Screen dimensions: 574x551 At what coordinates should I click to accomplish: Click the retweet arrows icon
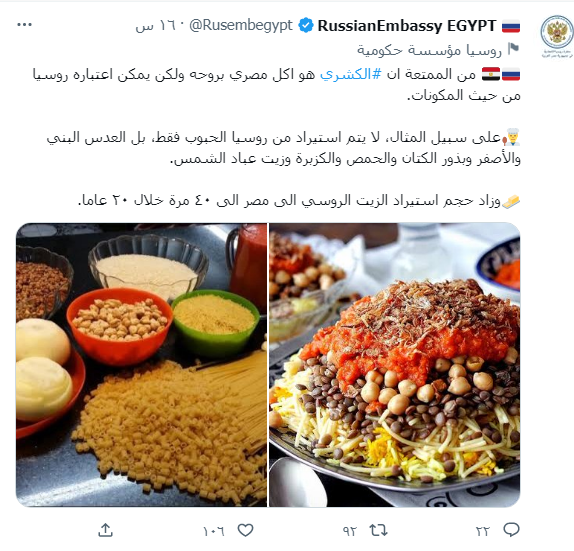coord(379,530)
